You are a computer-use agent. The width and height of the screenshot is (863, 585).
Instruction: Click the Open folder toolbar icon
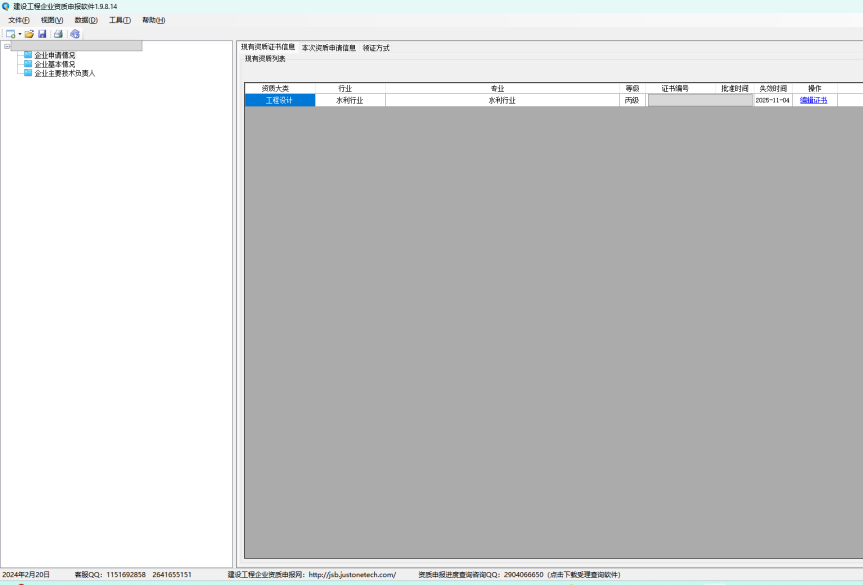click(x=30, y=34)
